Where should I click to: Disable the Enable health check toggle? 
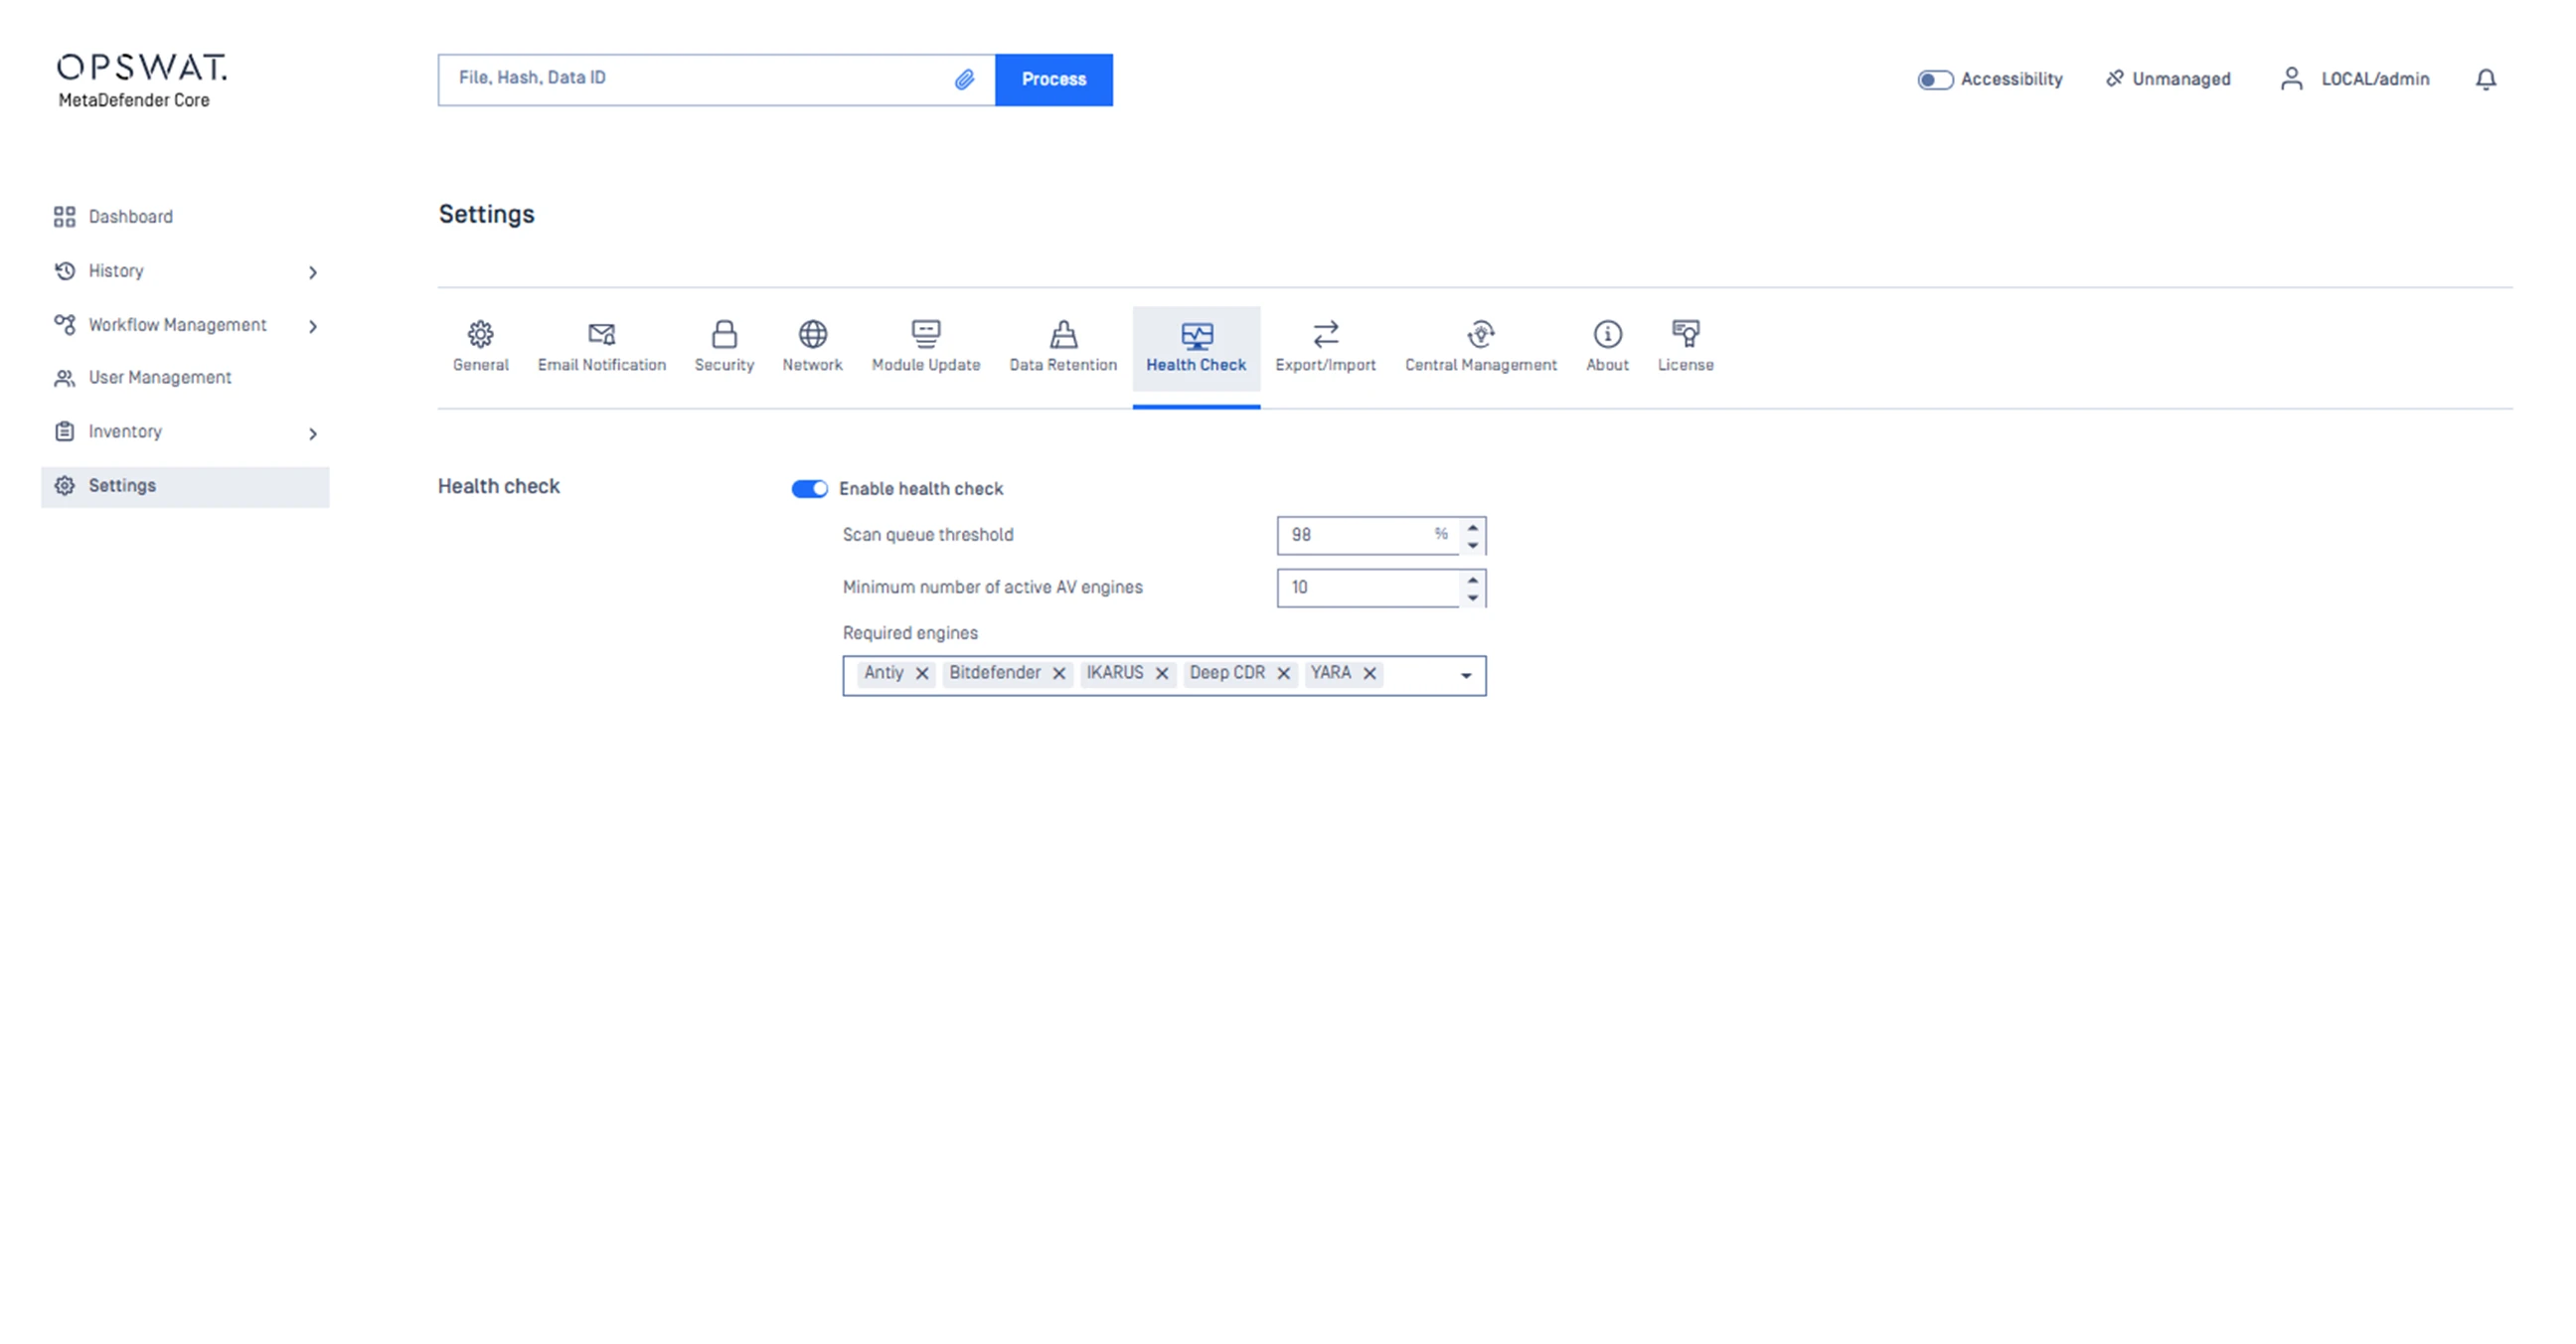click(809, 489)
